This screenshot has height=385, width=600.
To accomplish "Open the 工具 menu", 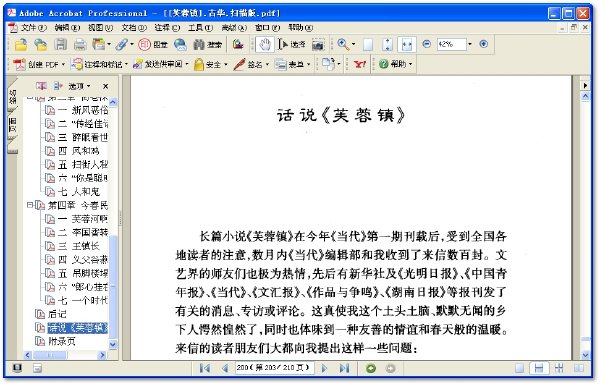I will click(200, 28).
